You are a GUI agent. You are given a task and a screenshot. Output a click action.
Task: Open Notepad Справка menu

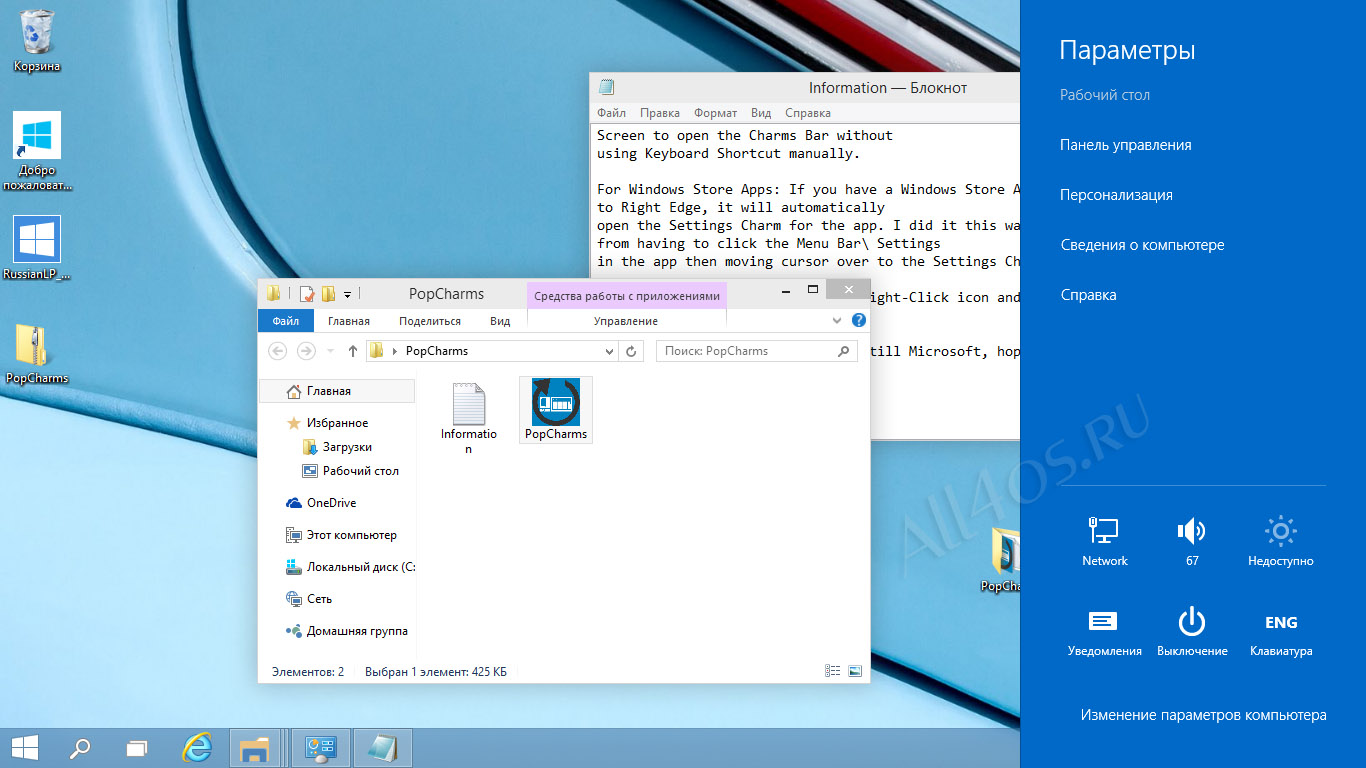[x=808, y=113]
